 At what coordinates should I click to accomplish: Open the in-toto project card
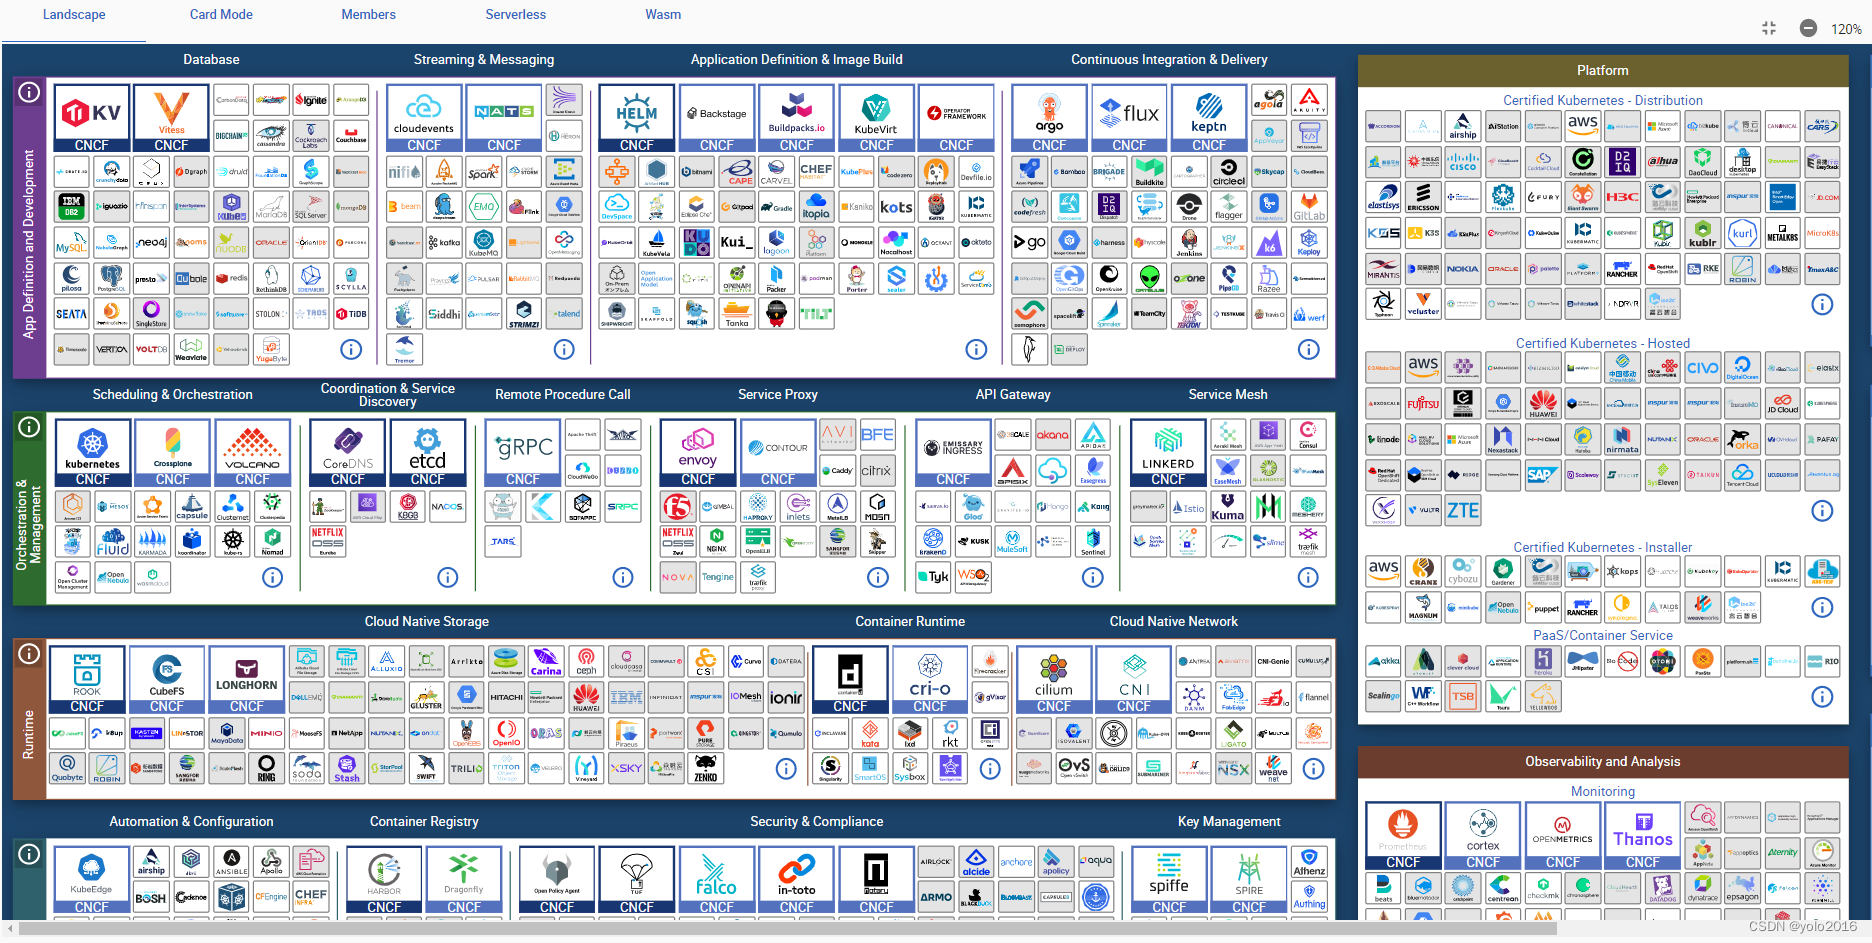click(x=797, y=881)
